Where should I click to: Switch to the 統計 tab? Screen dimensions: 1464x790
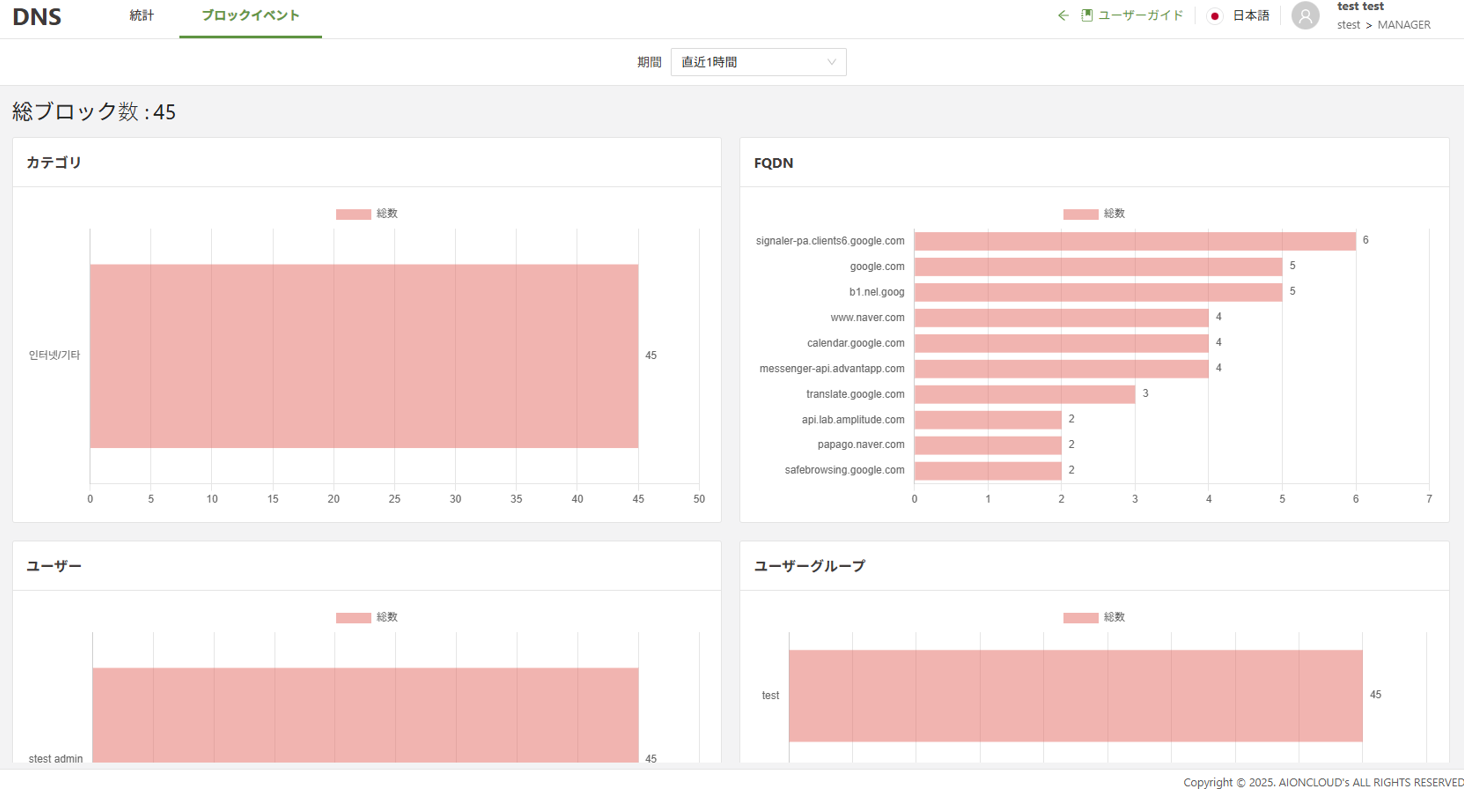tap(142, 16)
